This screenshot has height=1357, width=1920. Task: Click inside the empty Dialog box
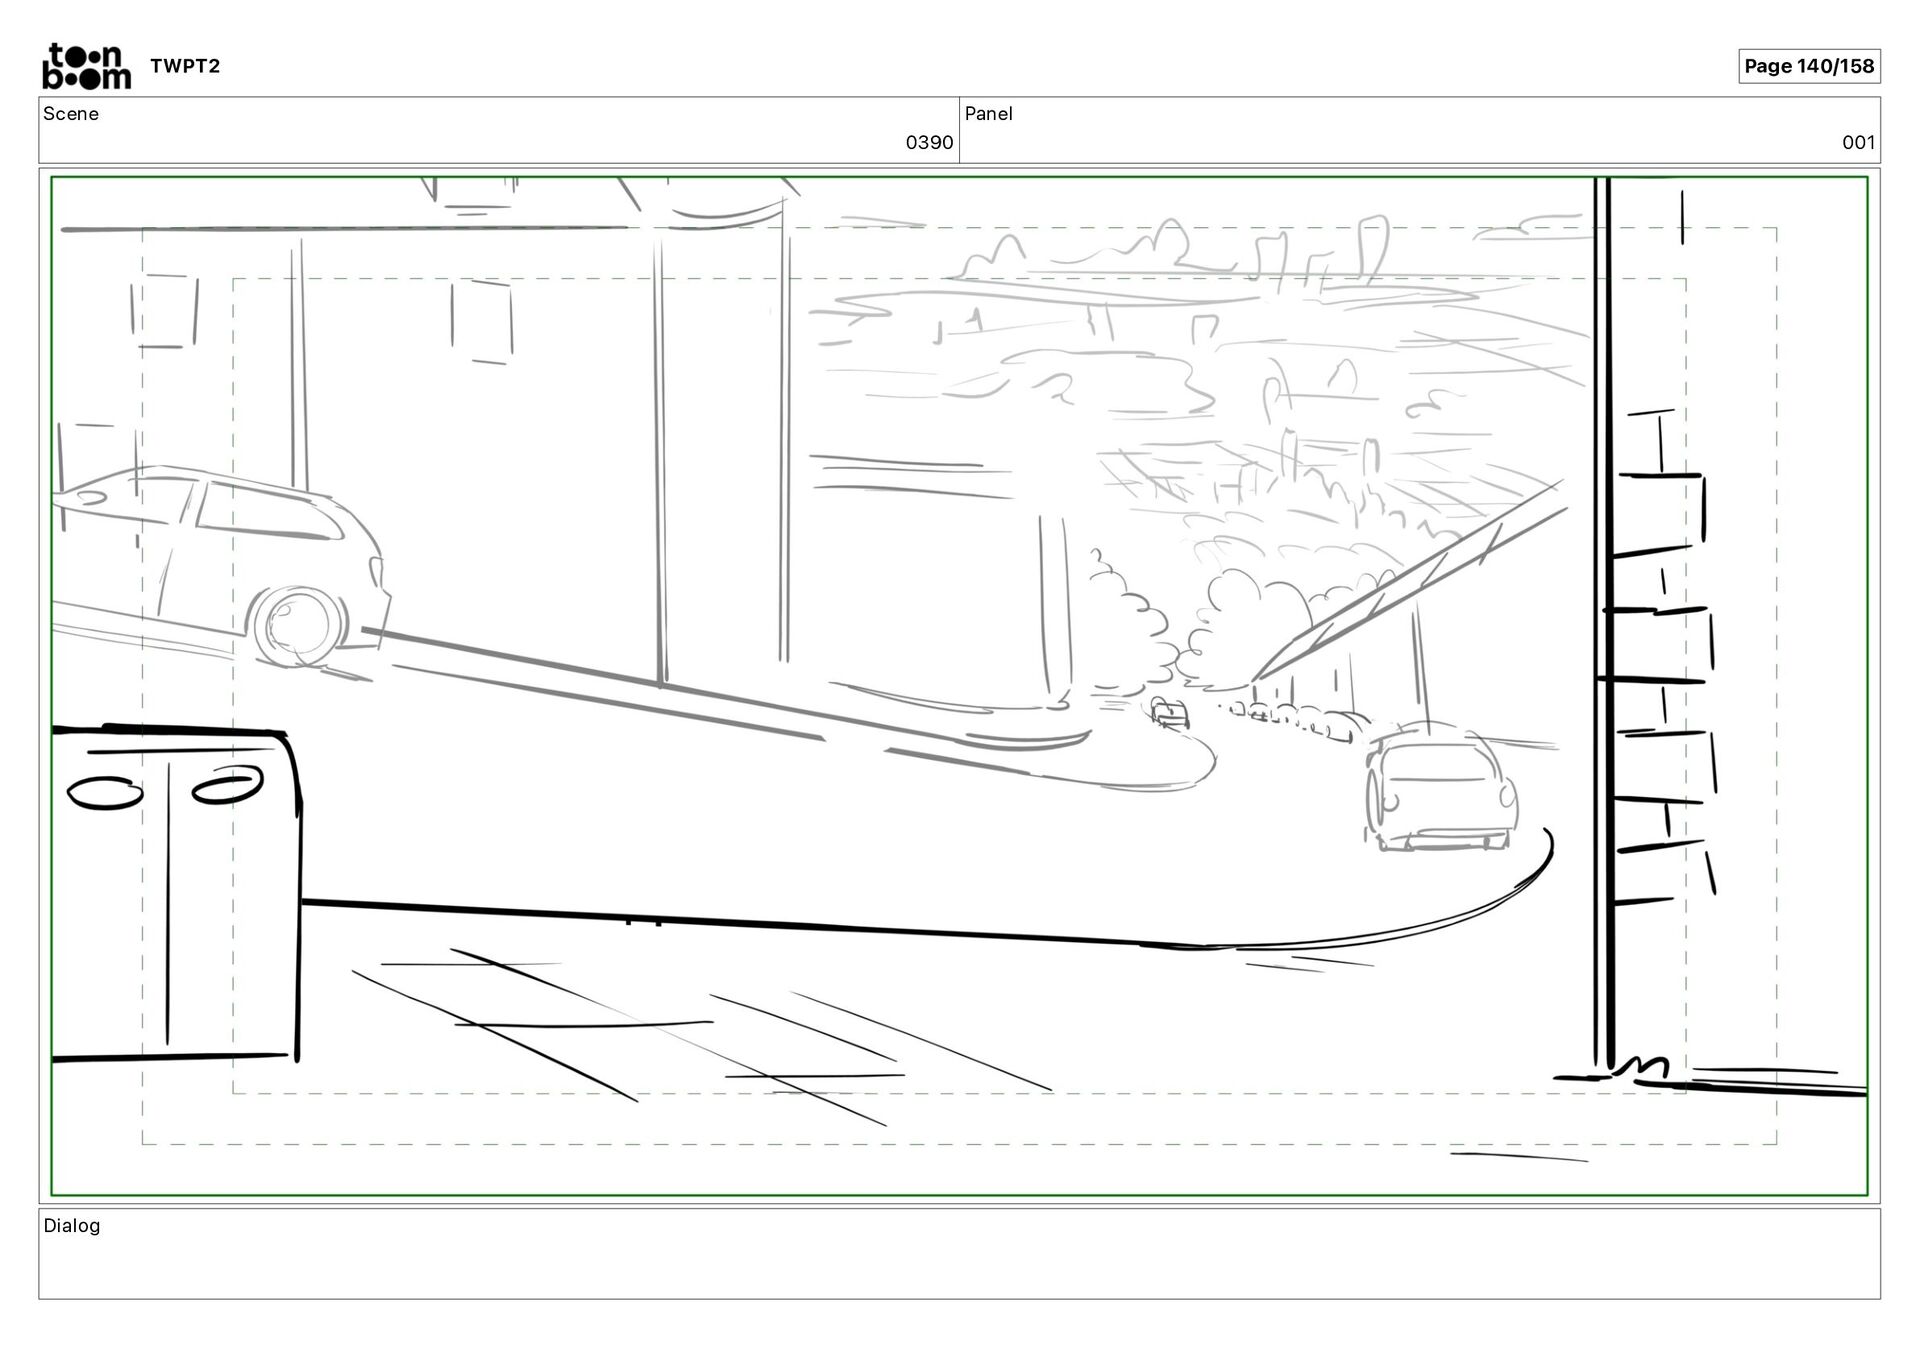pyautogui.click(x=958, y=1265)
